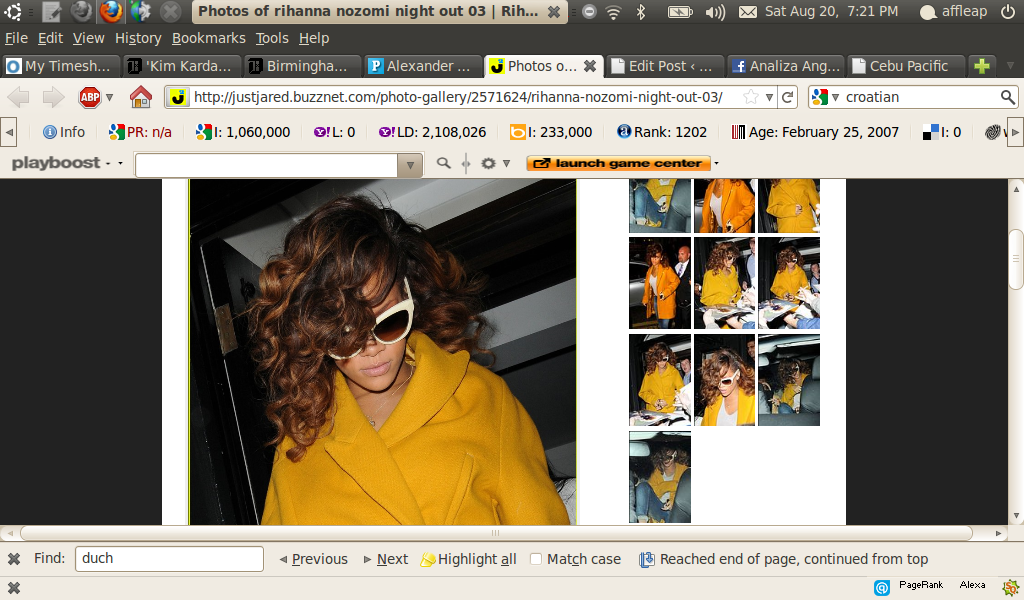Open the globe-and-gear network settings launcher
The height and width of the screenshot is (600, 1024).
[x=140, y=11]
